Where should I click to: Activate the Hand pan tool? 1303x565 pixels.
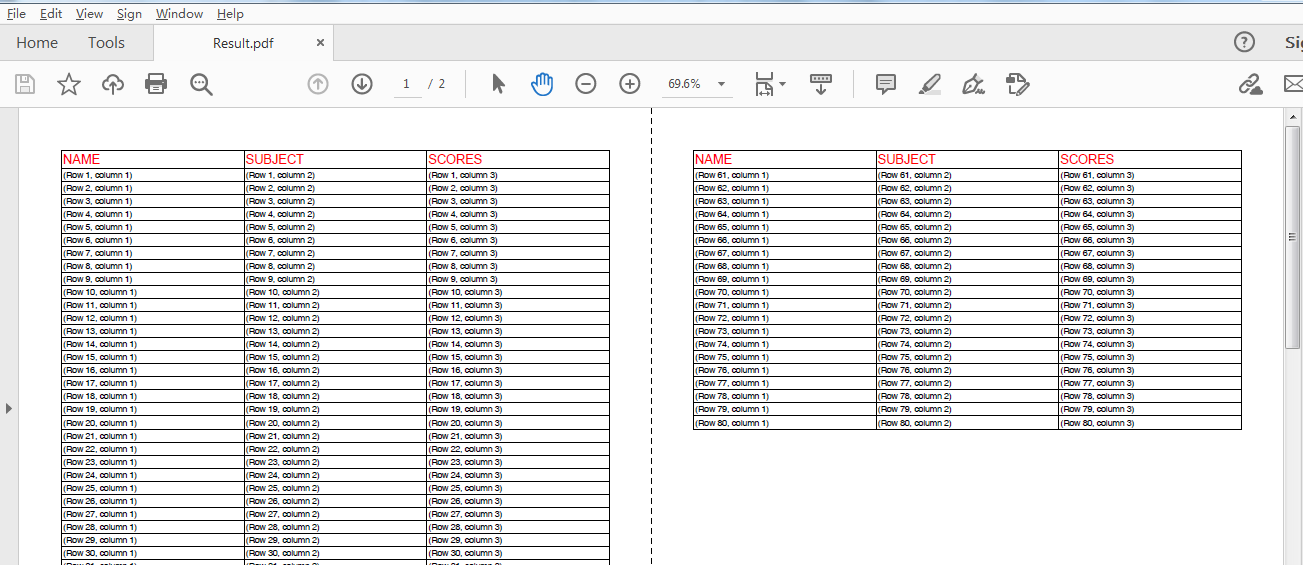pos(542,84)
